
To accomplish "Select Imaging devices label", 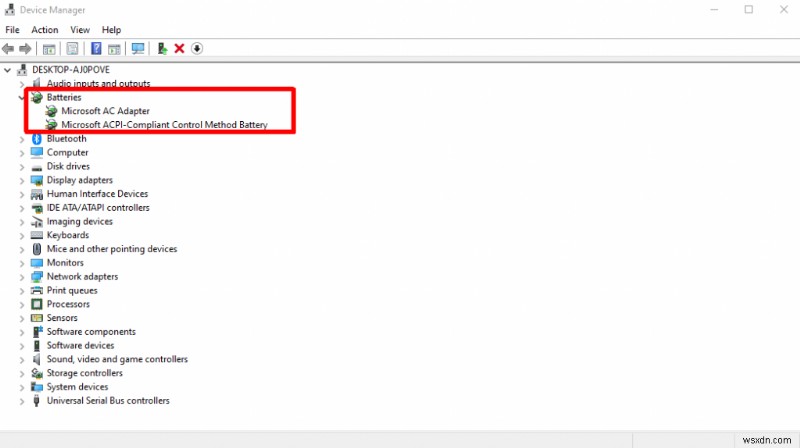I will pos(80,221).
